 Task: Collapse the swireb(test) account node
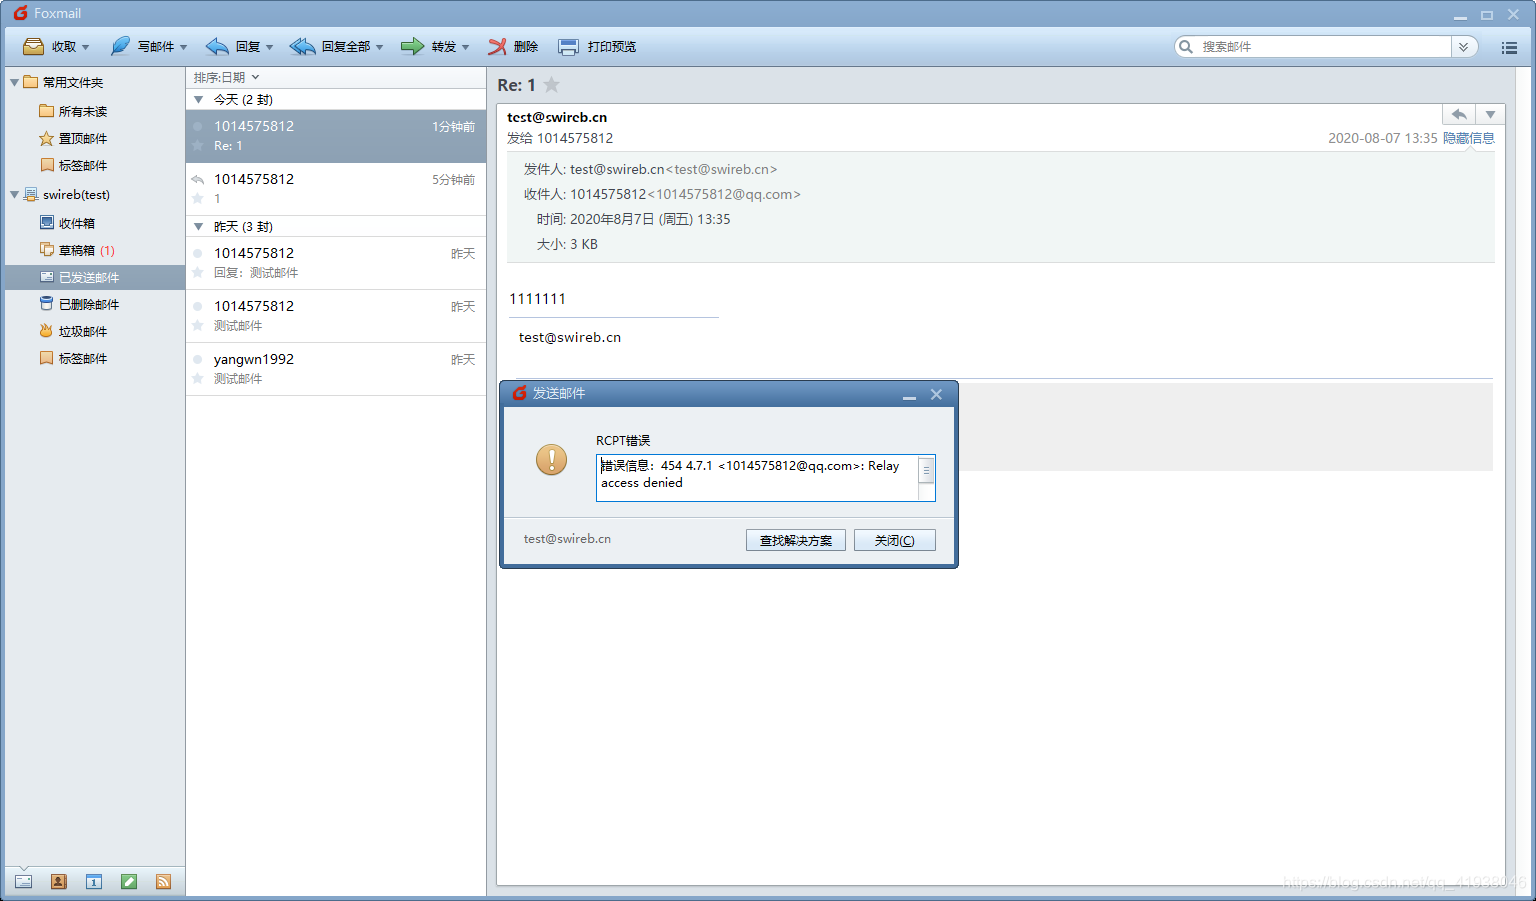(x=14, y=194)
